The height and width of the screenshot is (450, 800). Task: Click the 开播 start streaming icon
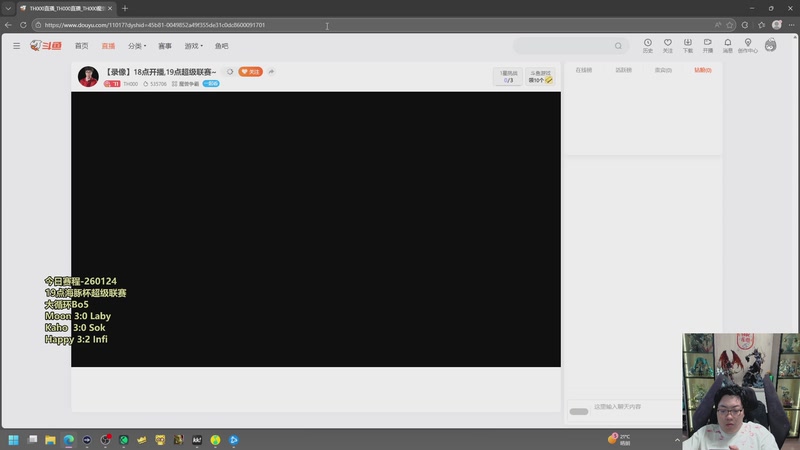708,45
